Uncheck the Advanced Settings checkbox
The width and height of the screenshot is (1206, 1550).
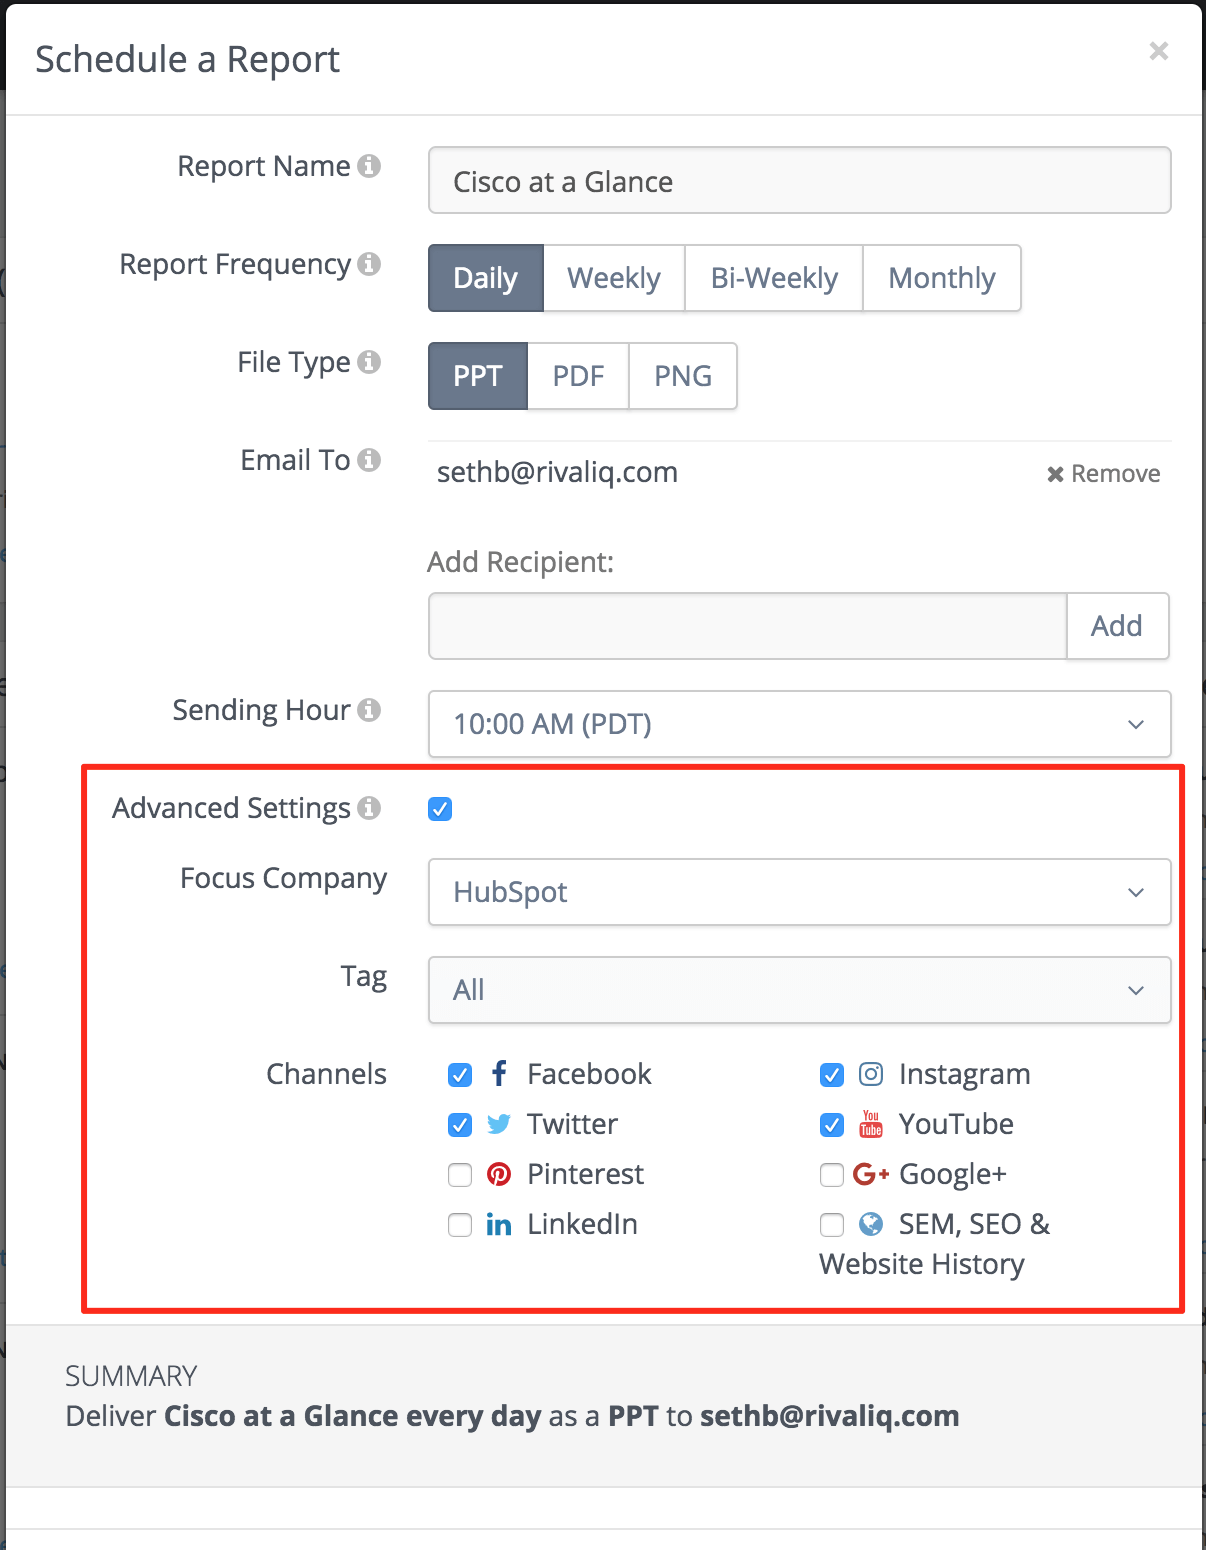(x=440, y=809)
